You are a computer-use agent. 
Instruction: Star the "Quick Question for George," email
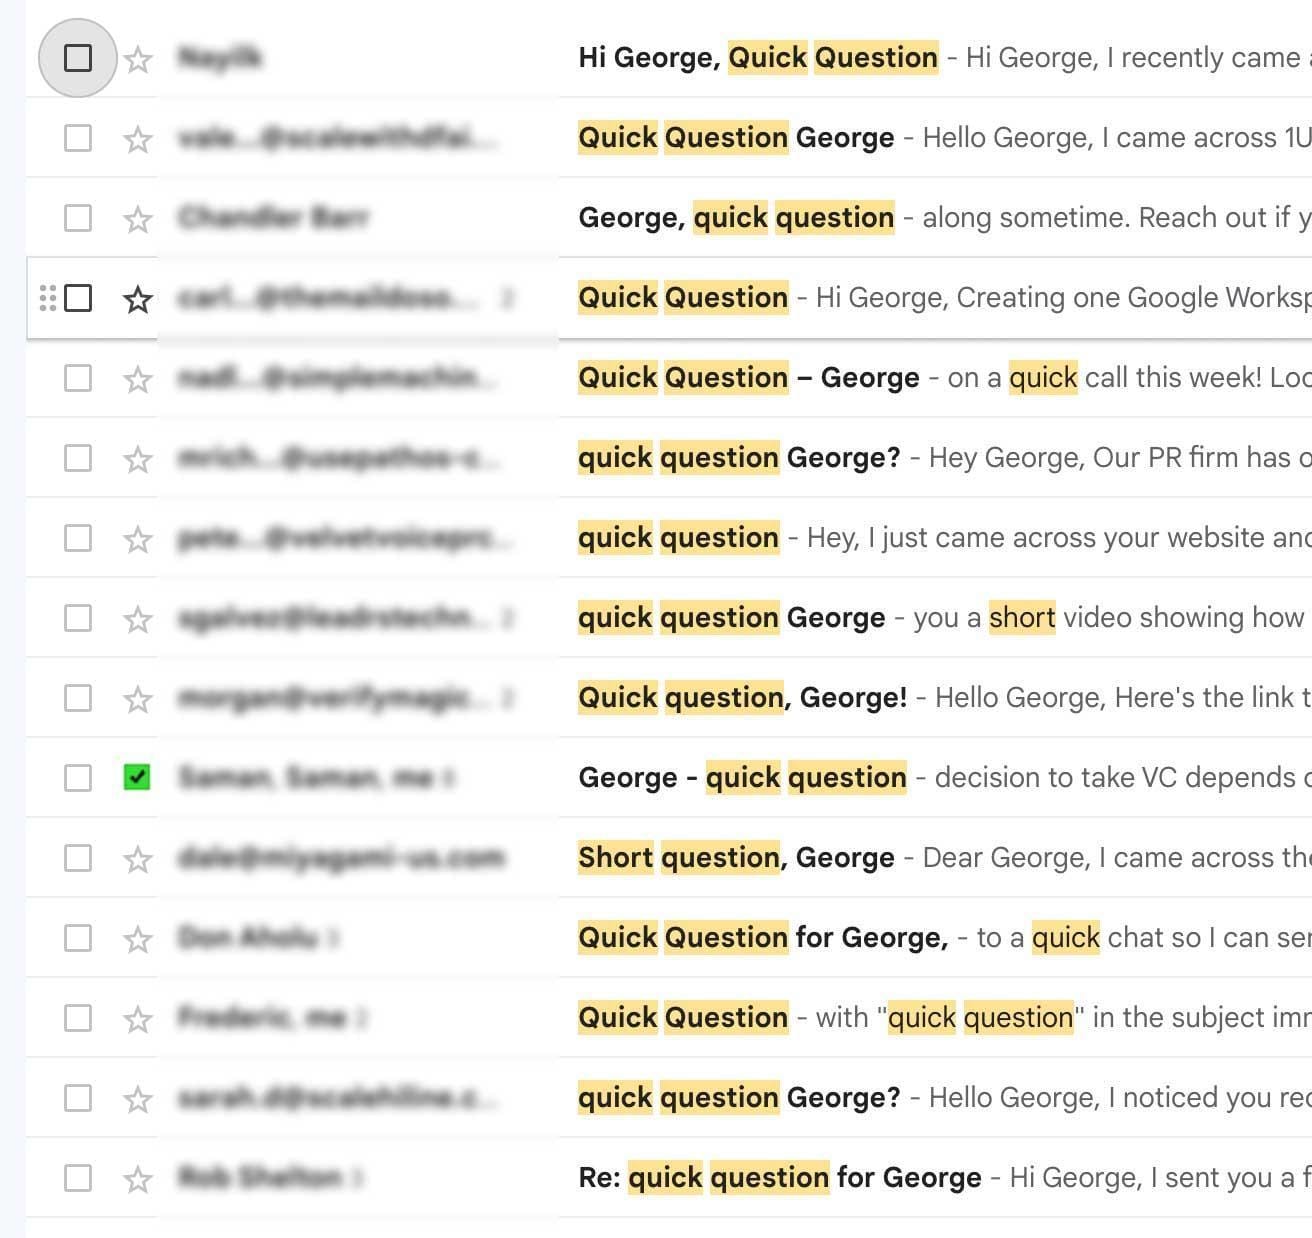138,939
